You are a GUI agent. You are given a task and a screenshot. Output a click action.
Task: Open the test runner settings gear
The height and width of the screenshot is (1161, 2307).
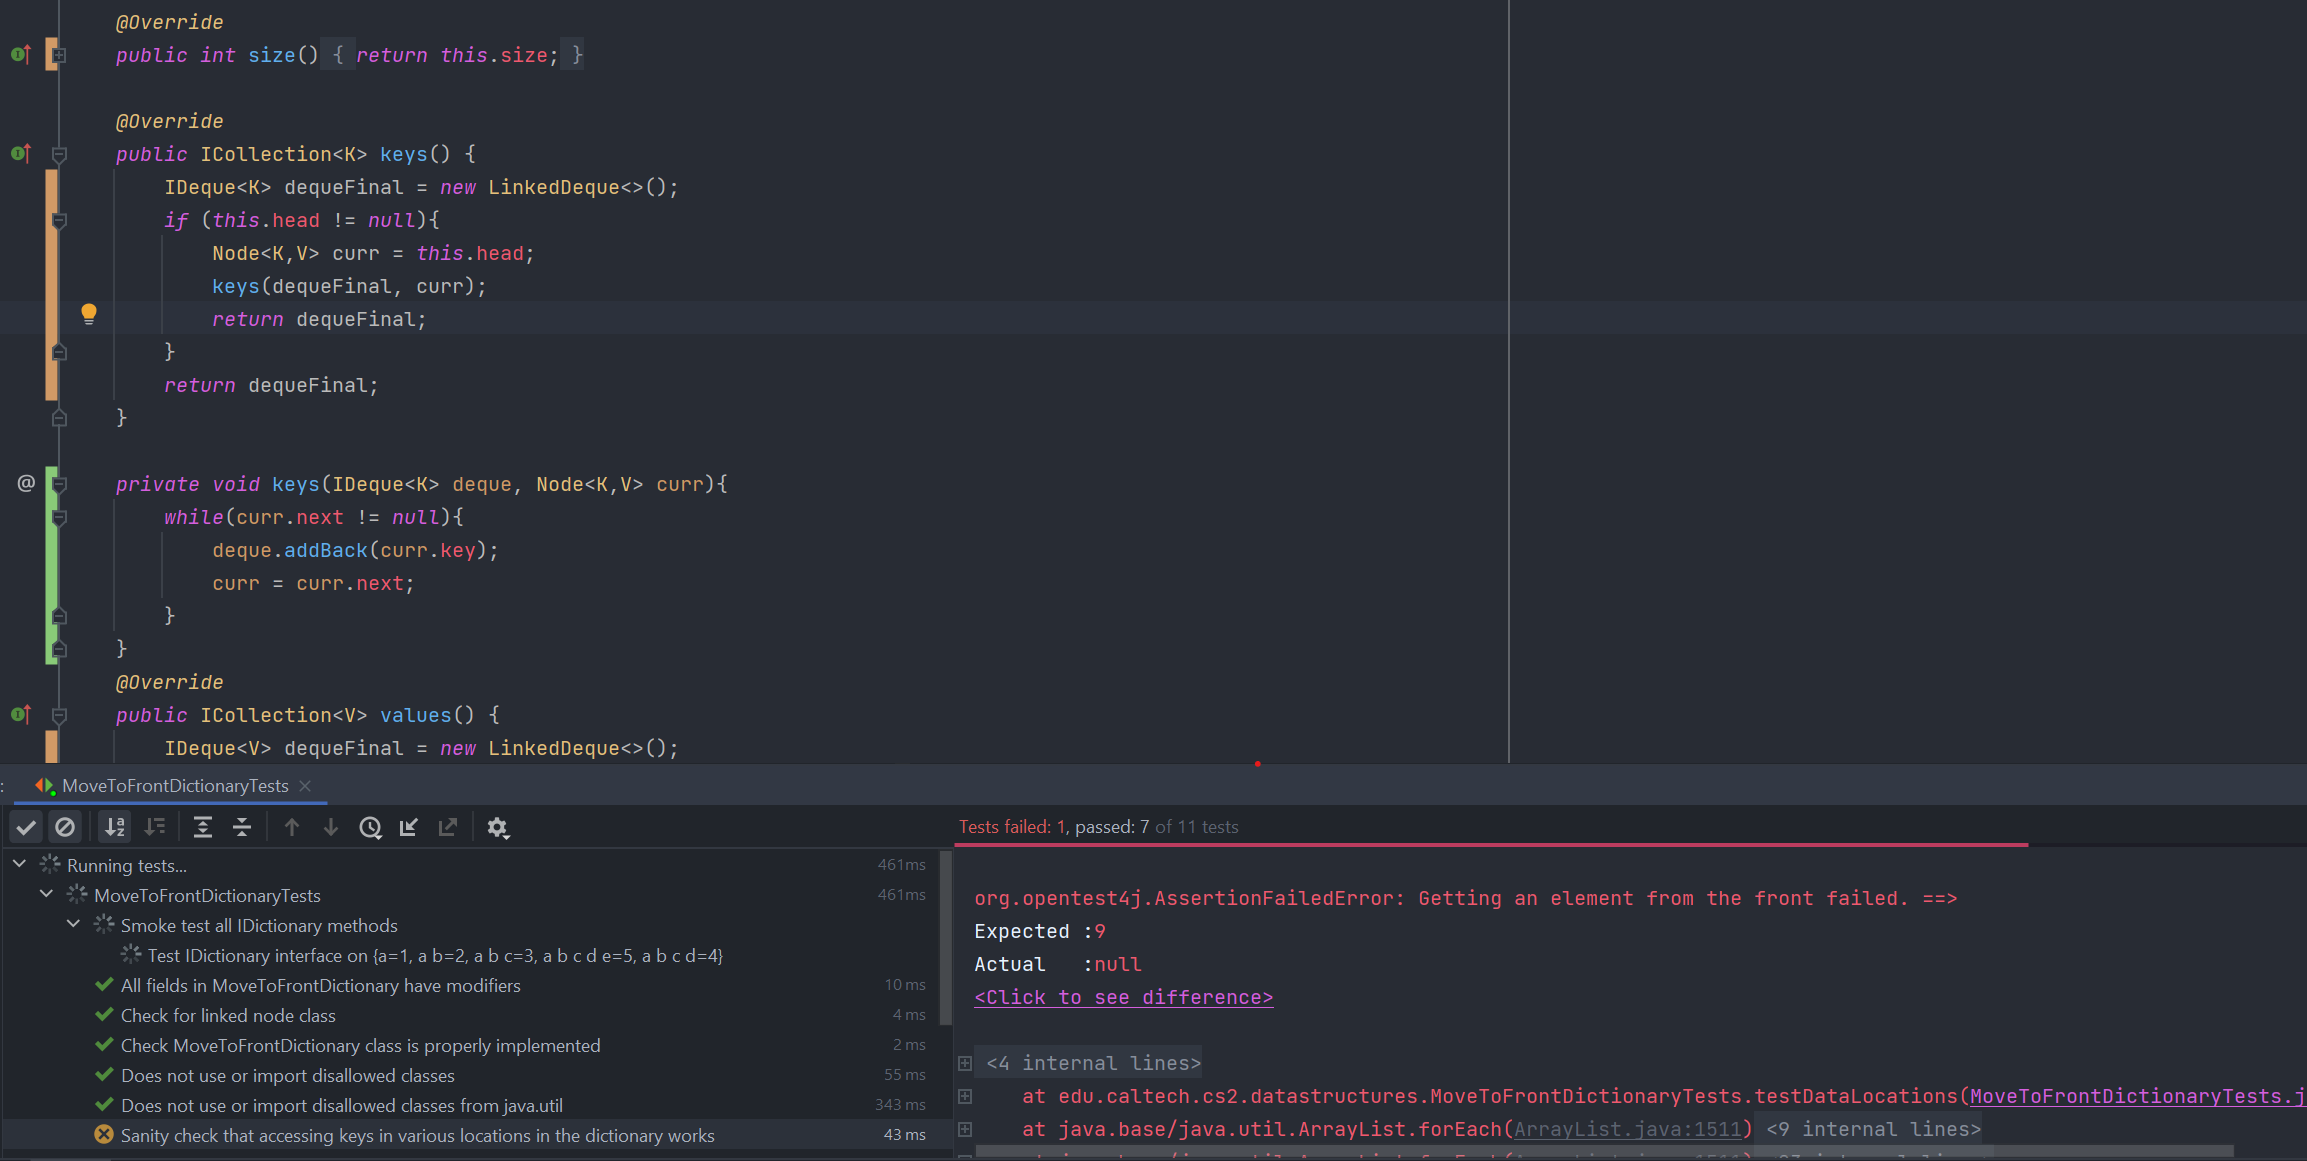click(497, 827)
